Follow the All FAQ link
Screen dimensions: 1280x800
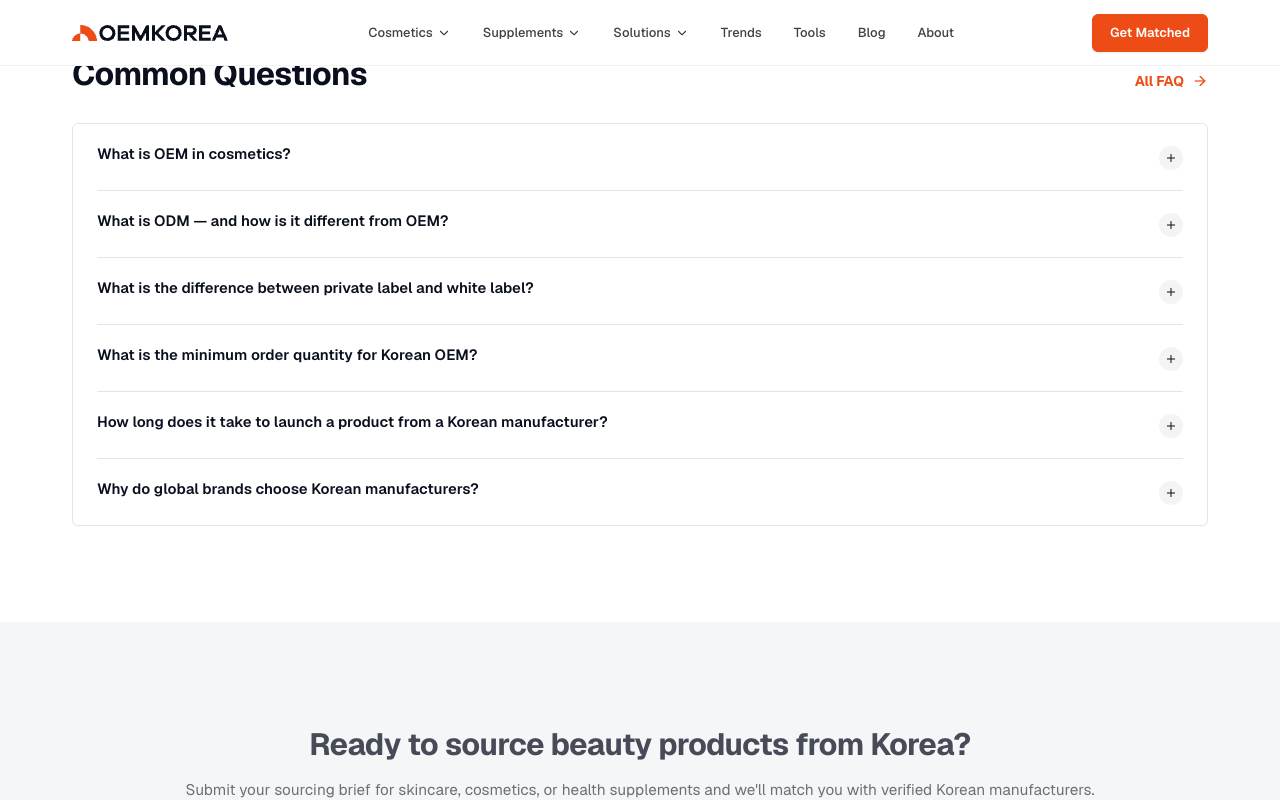[x=1170, y=81]
